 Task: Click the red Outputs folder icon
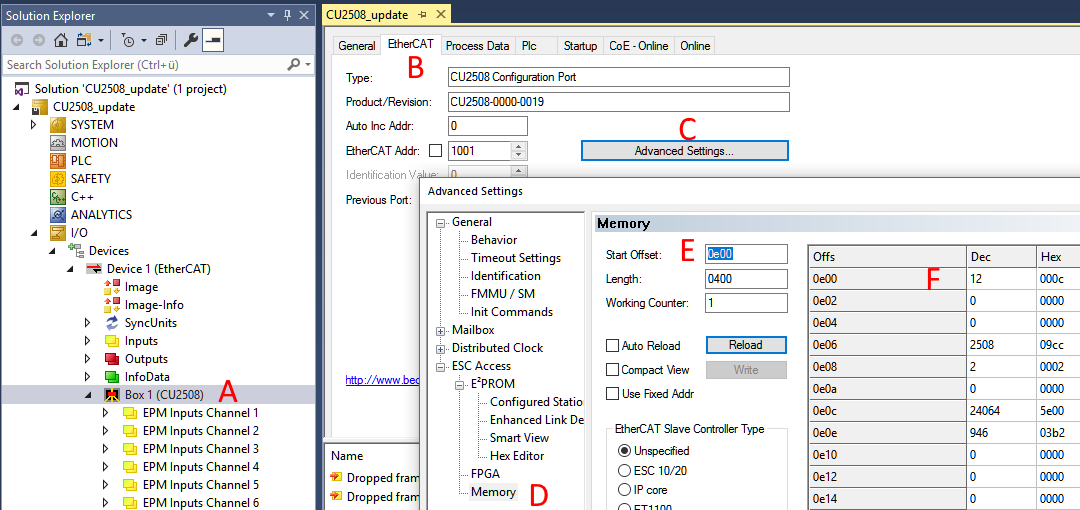112,358
